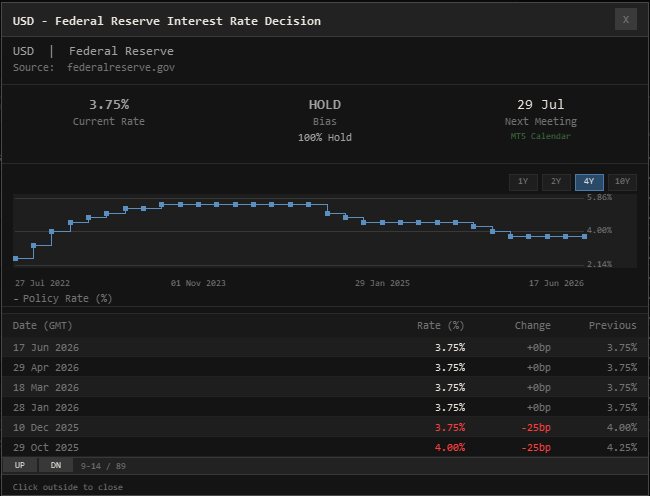Click the last data point on the chart
Viewport: 650px width, 496px height.
585,236
